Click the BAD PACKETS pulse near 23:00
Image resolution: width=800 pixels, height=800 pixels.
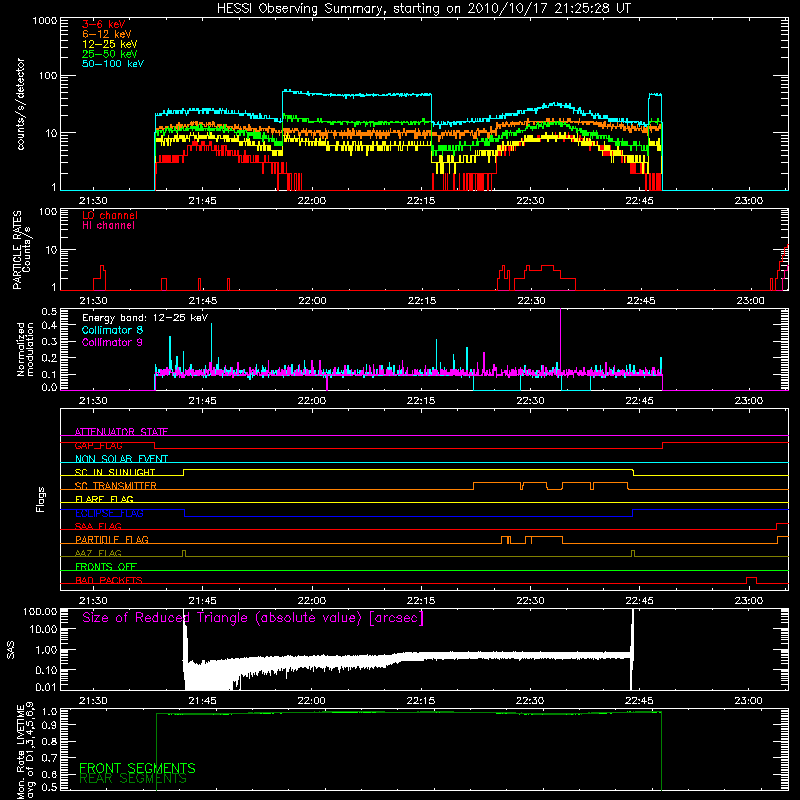click(751, 580)
